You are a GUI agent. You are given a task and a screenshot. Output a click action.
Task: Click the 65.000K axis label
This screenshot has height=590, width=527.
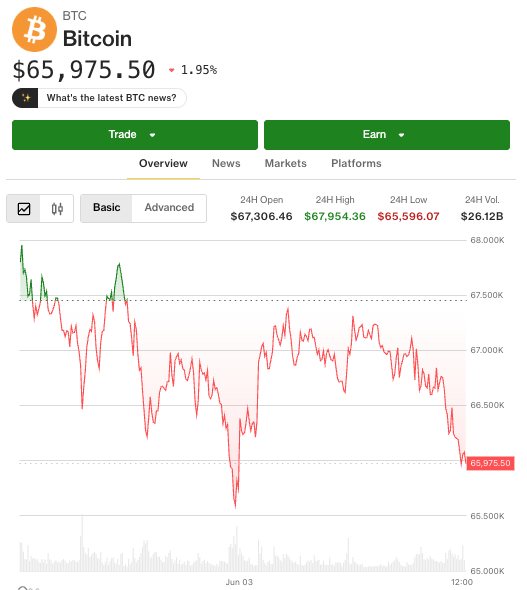click(487, 571)
